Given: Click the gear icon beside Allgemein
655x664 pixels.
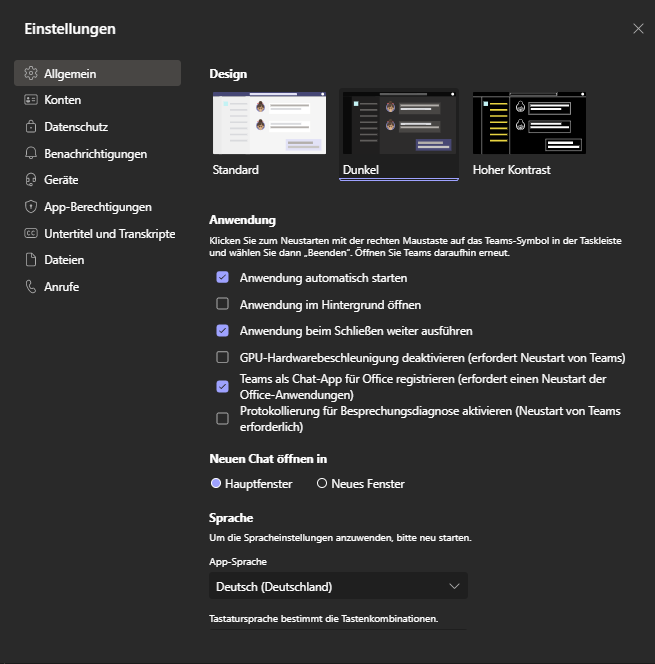Looking at the screenshot, I should pyautogui.click(x=31, y=73).
